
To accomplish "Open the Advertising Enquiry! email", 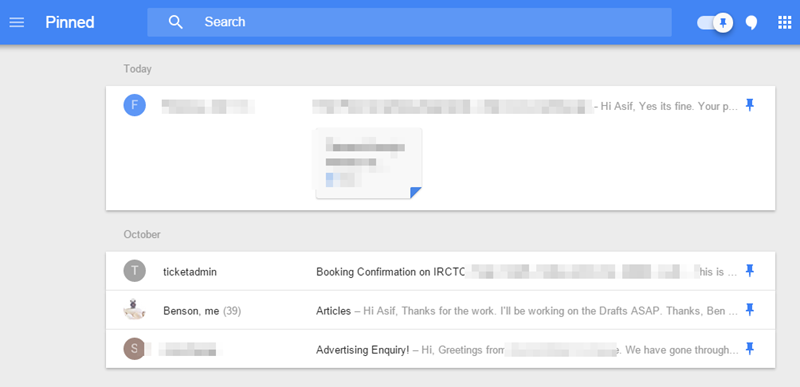I will [440, 349].
